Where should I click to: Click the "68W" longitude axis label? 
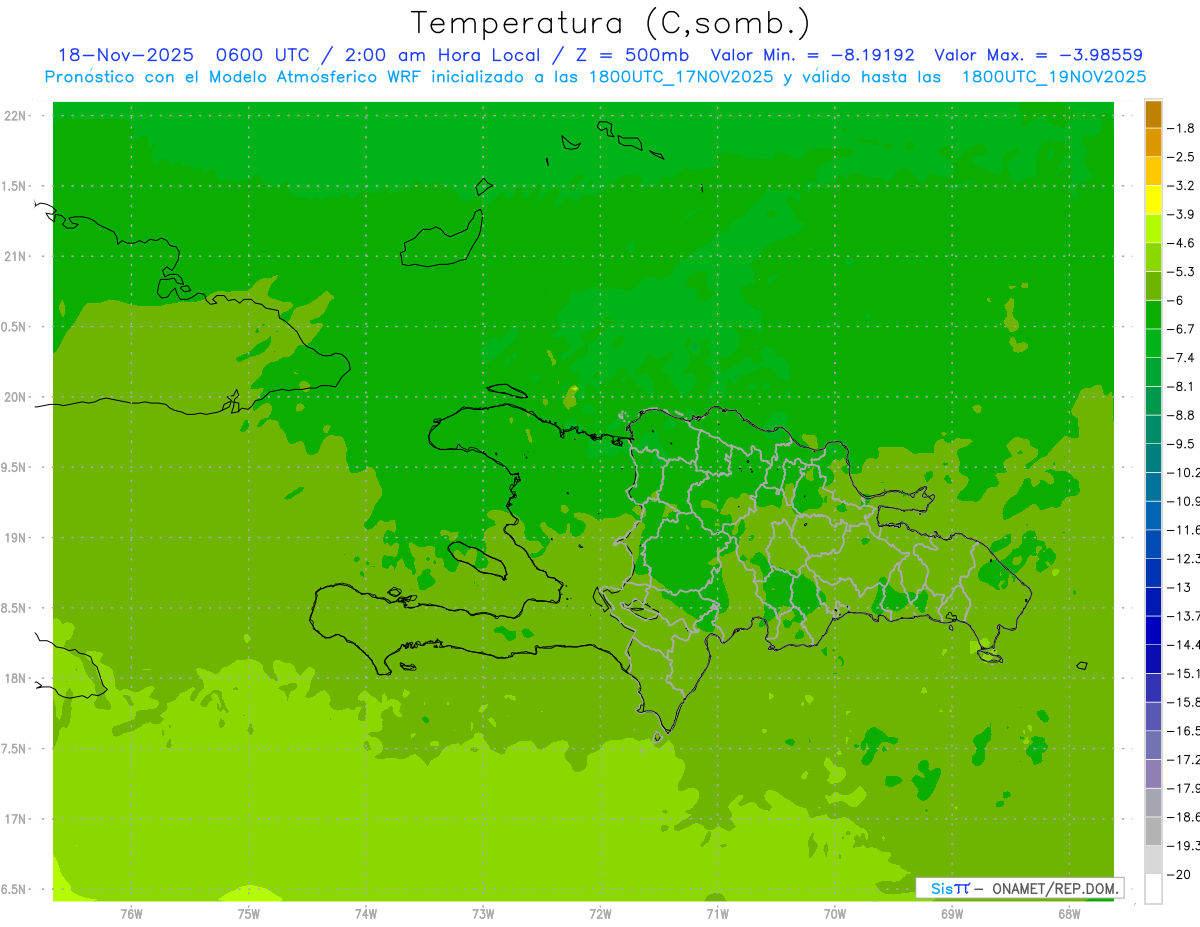click(1069, 912)
